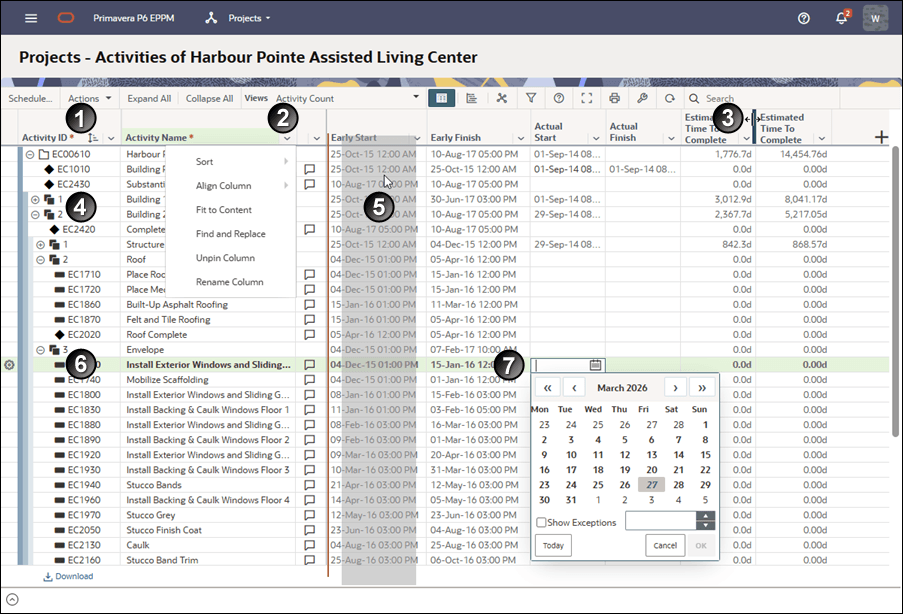
Task: Go to previous year in calendar
Action: (x=547, y=388)
